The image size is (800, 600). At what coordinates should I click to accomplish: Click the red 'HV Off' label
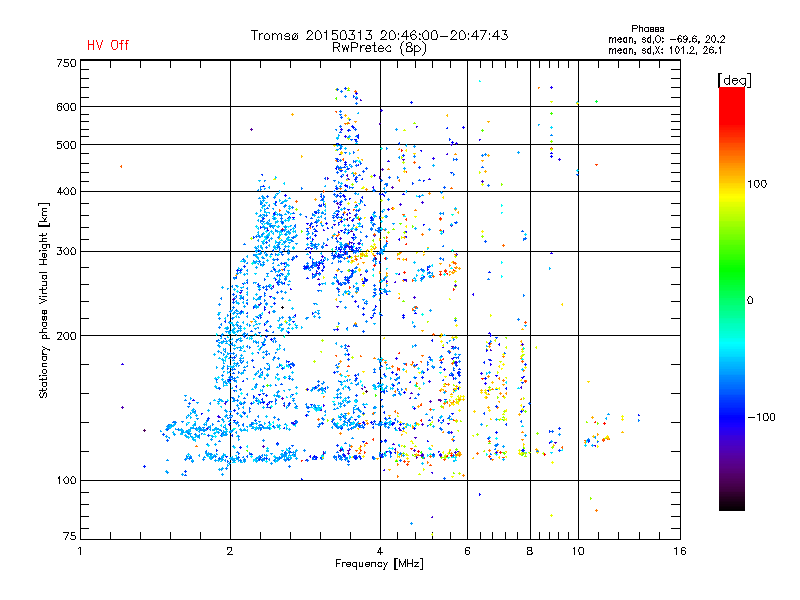point(108,45)
